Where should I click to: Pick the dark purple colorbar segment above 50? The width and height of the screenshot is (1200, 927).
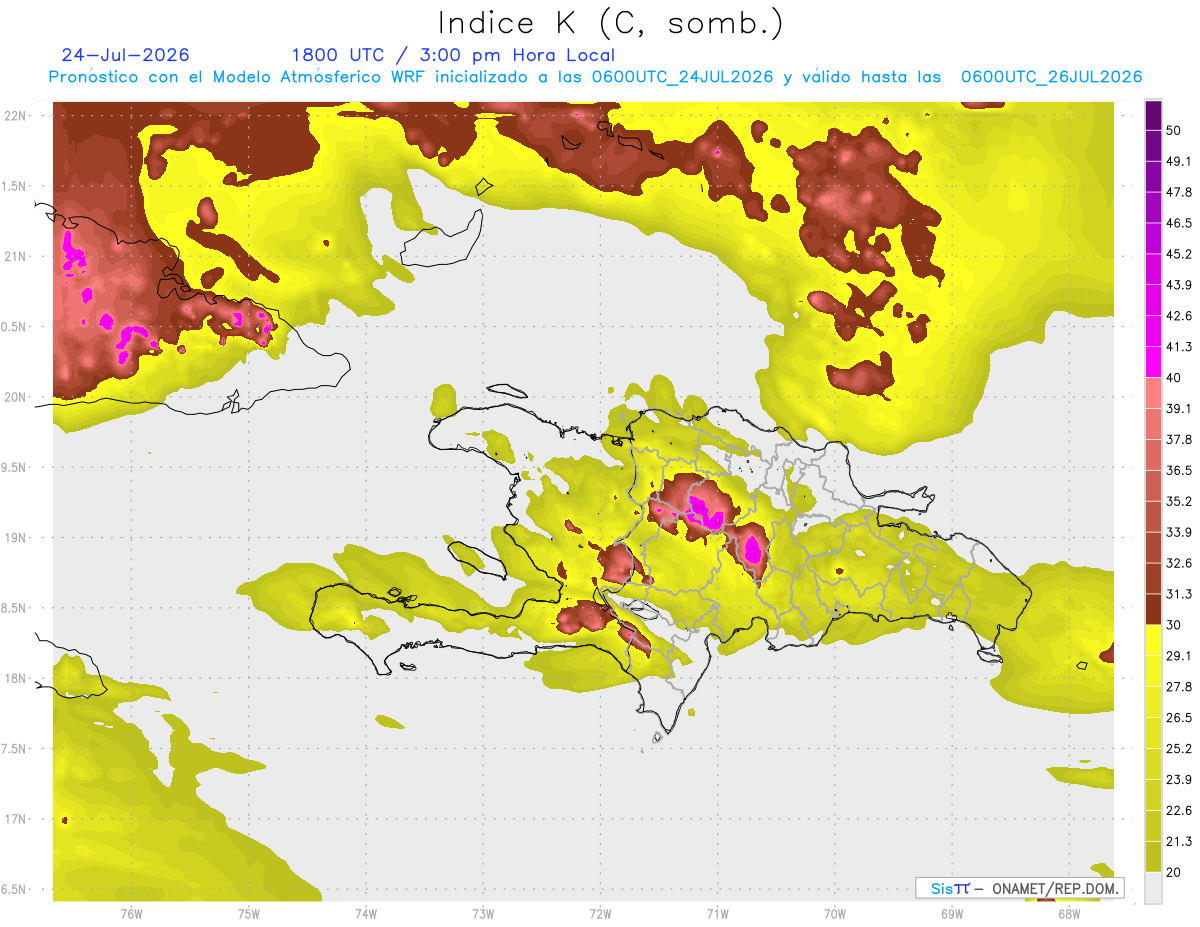1153,115
